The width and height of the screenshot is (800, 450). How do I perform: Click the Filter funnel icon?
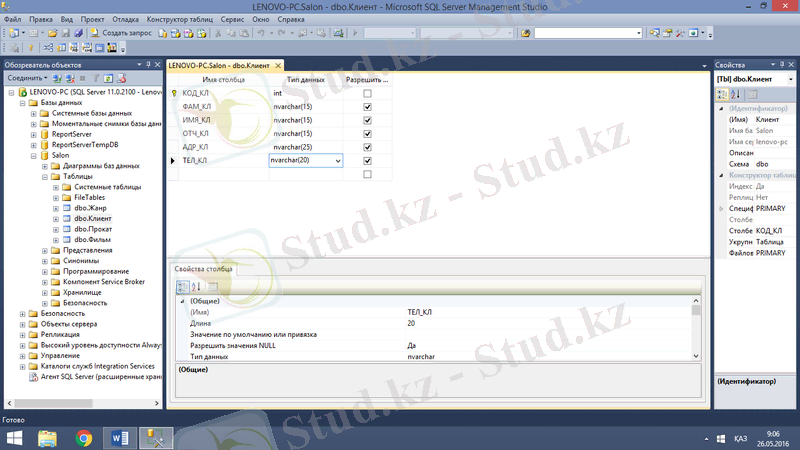click(95, 79)
